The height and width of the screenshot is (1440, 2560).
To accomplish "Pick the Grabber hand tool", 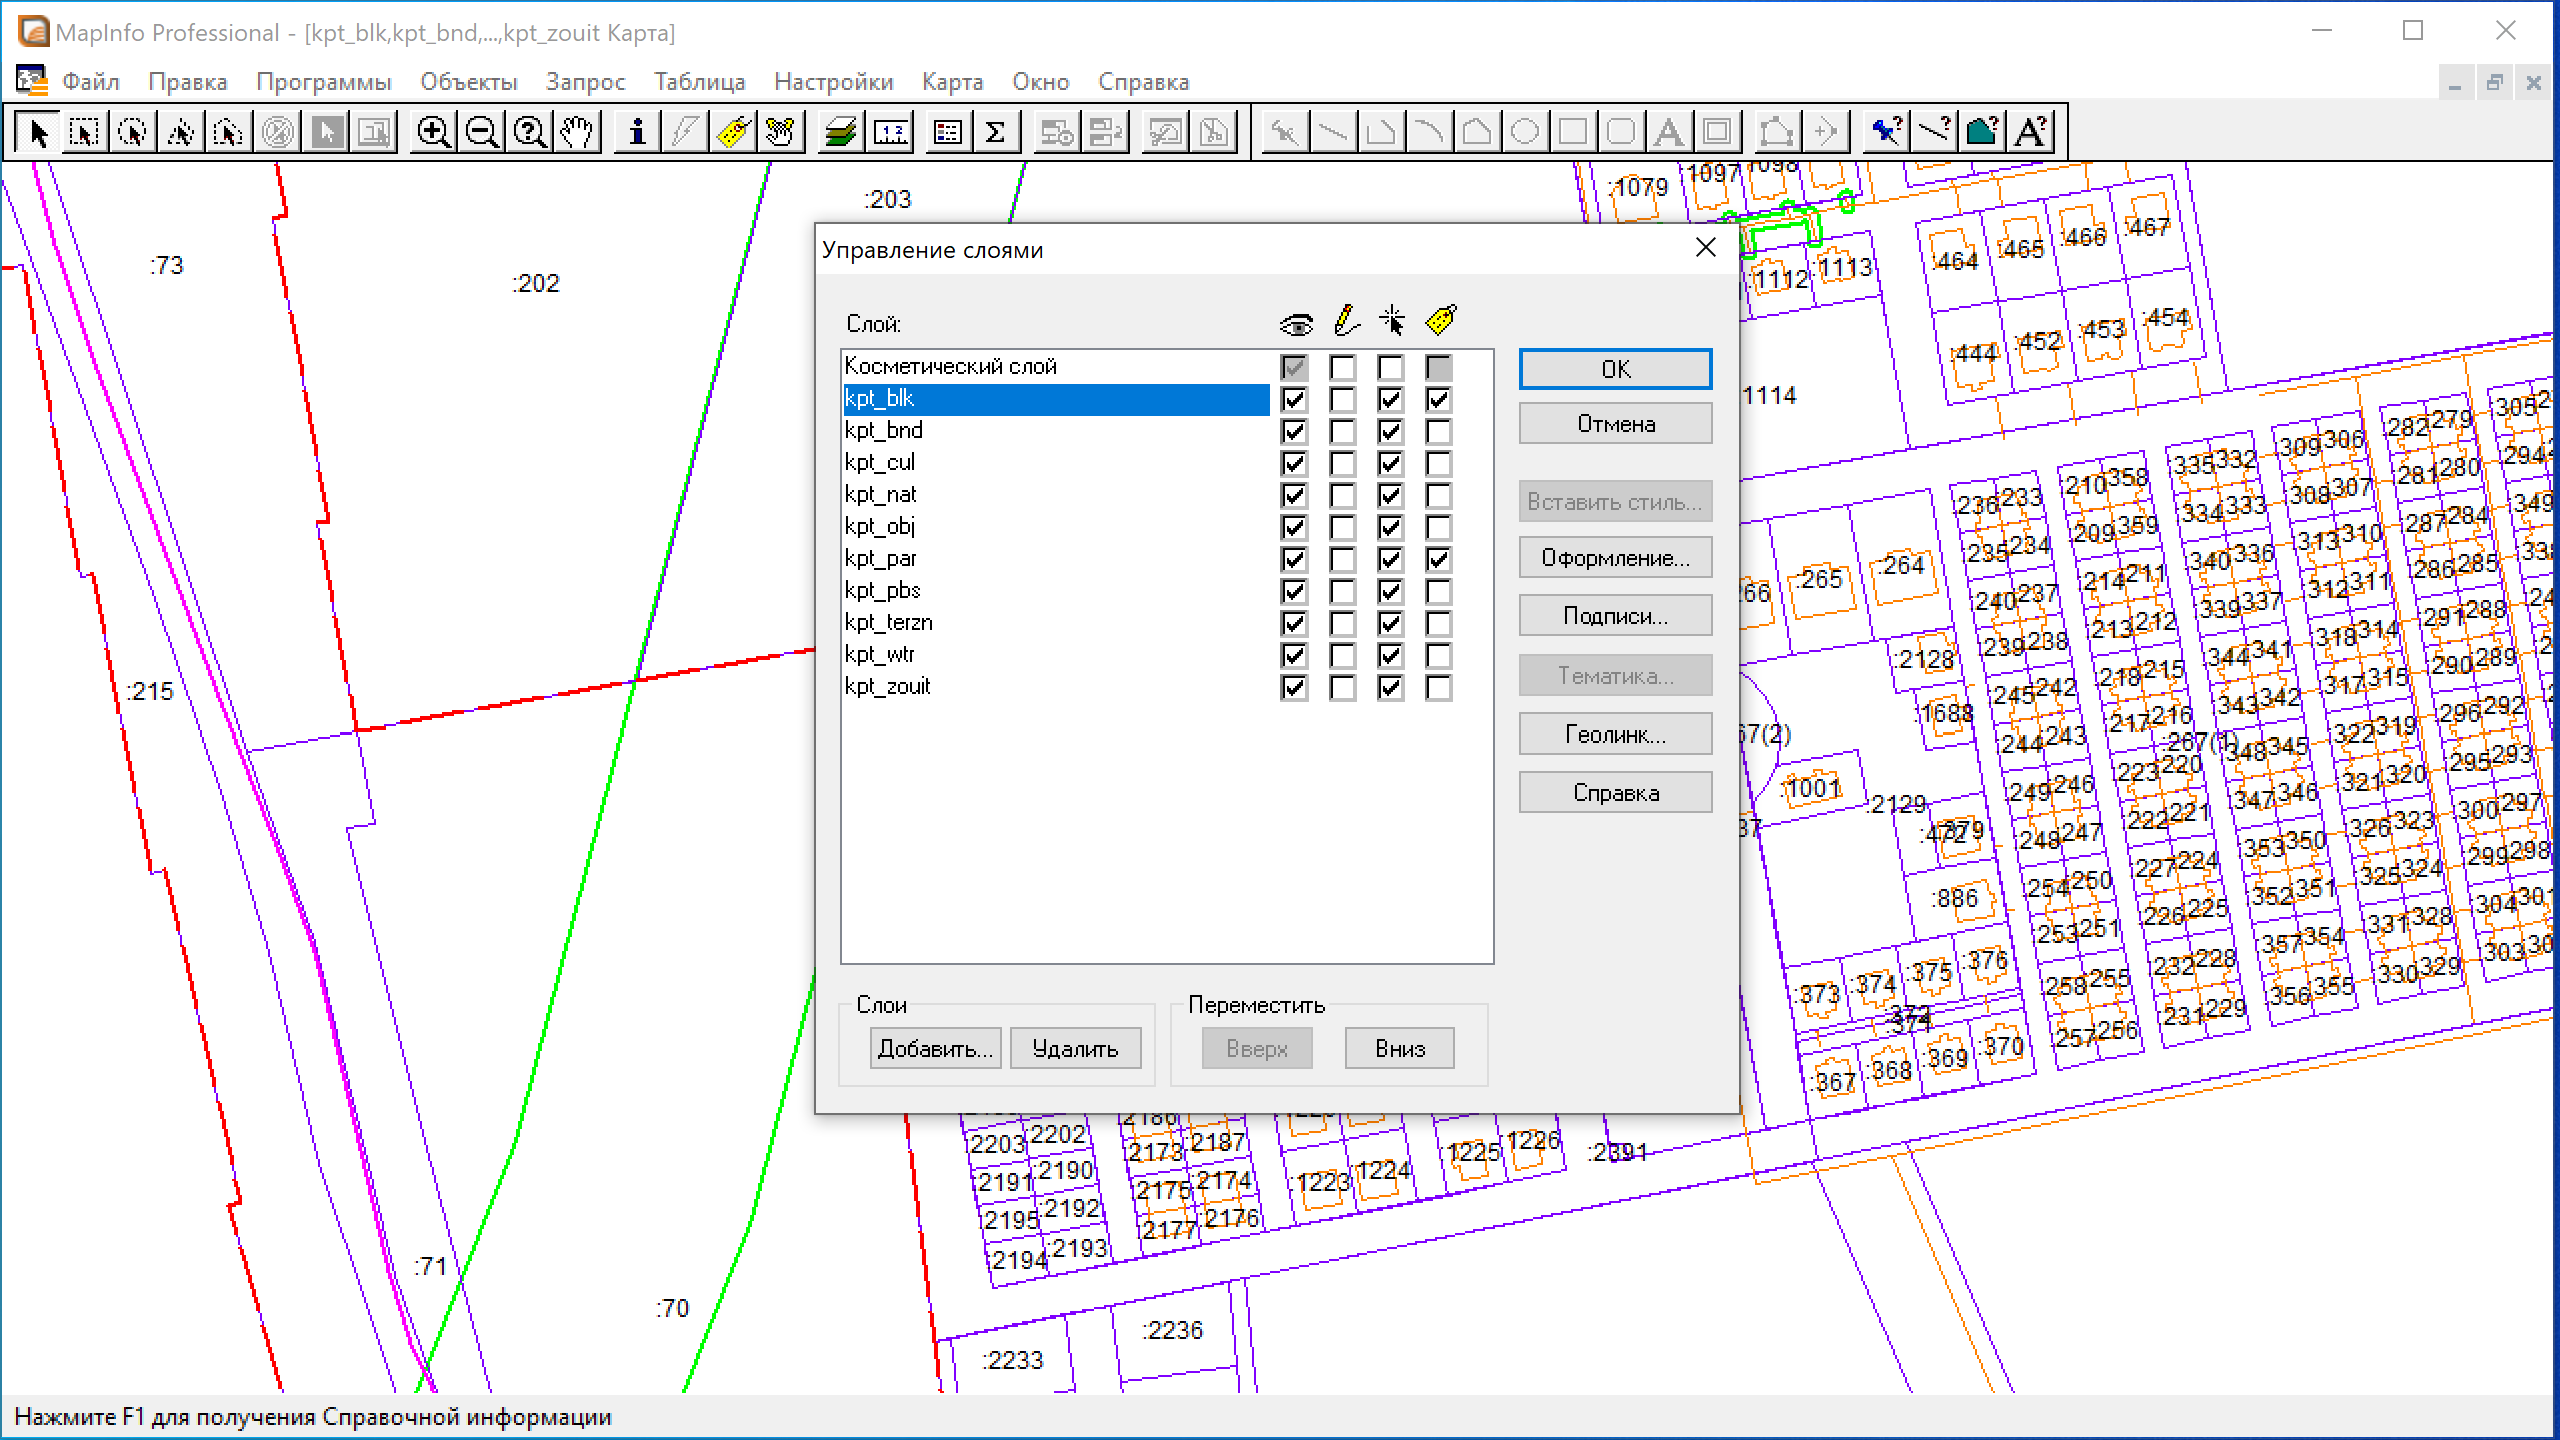I will (578, 132).
